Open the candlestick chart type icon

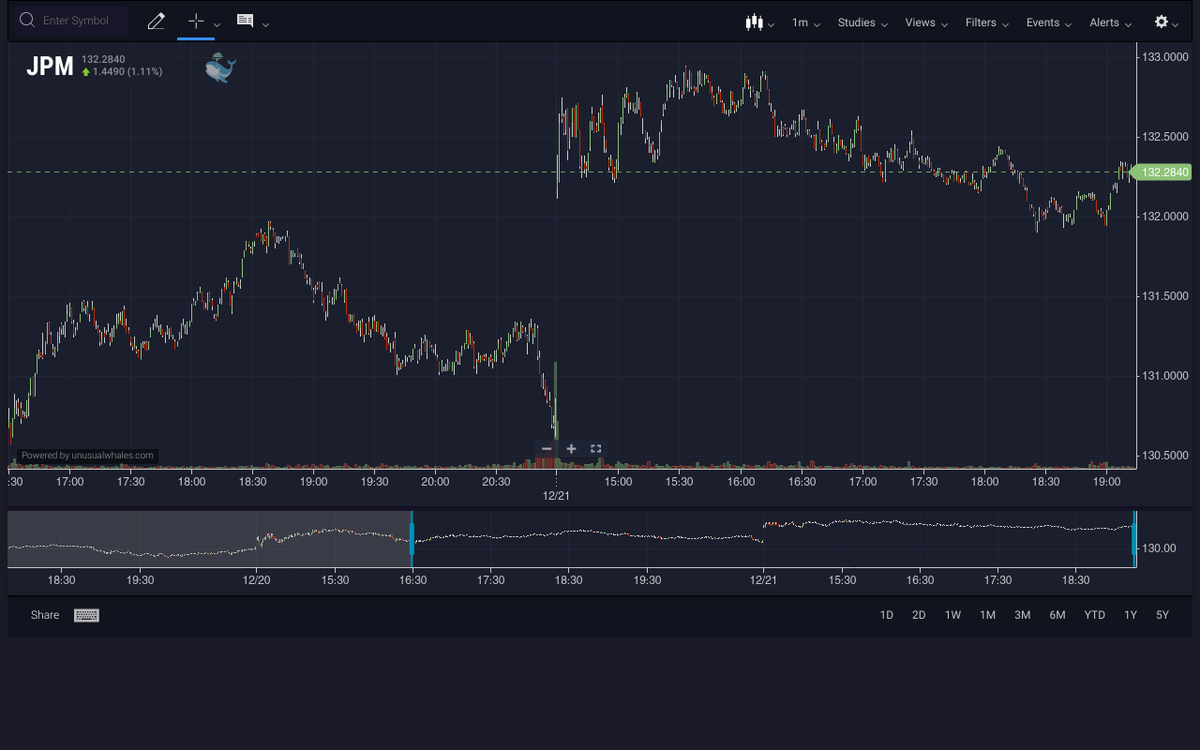754,22
